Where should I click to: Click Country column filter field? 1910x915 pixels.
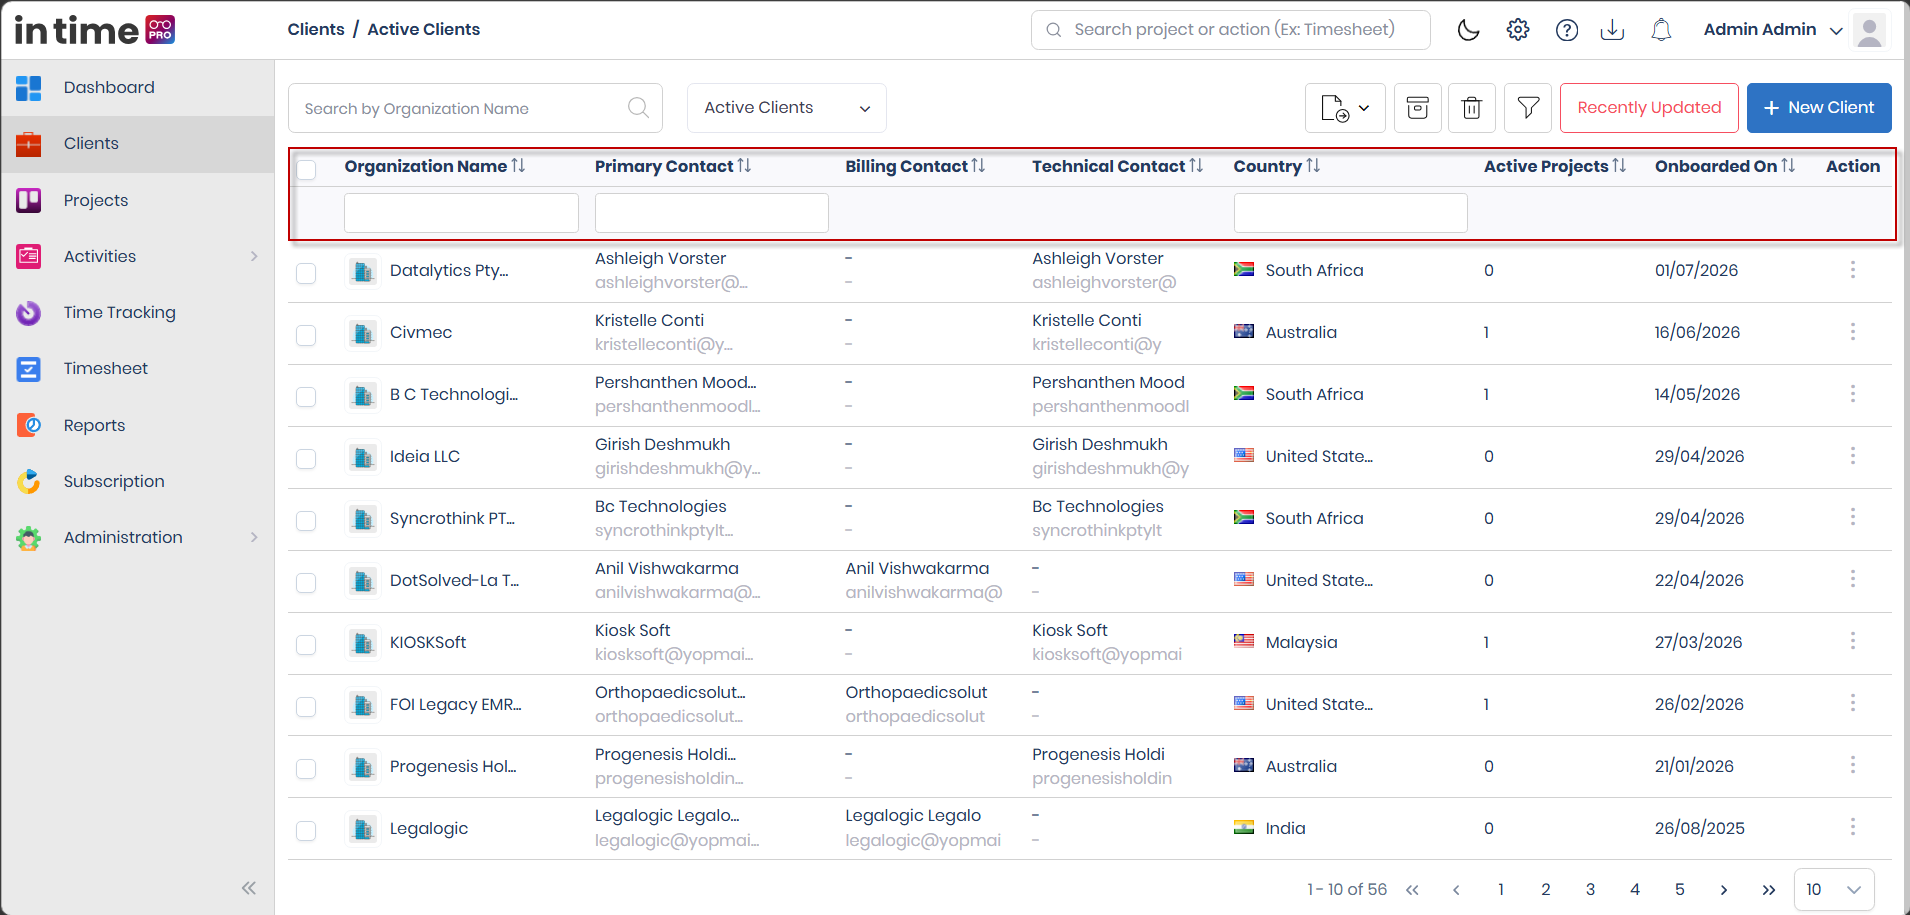(x=1350, y=213)
